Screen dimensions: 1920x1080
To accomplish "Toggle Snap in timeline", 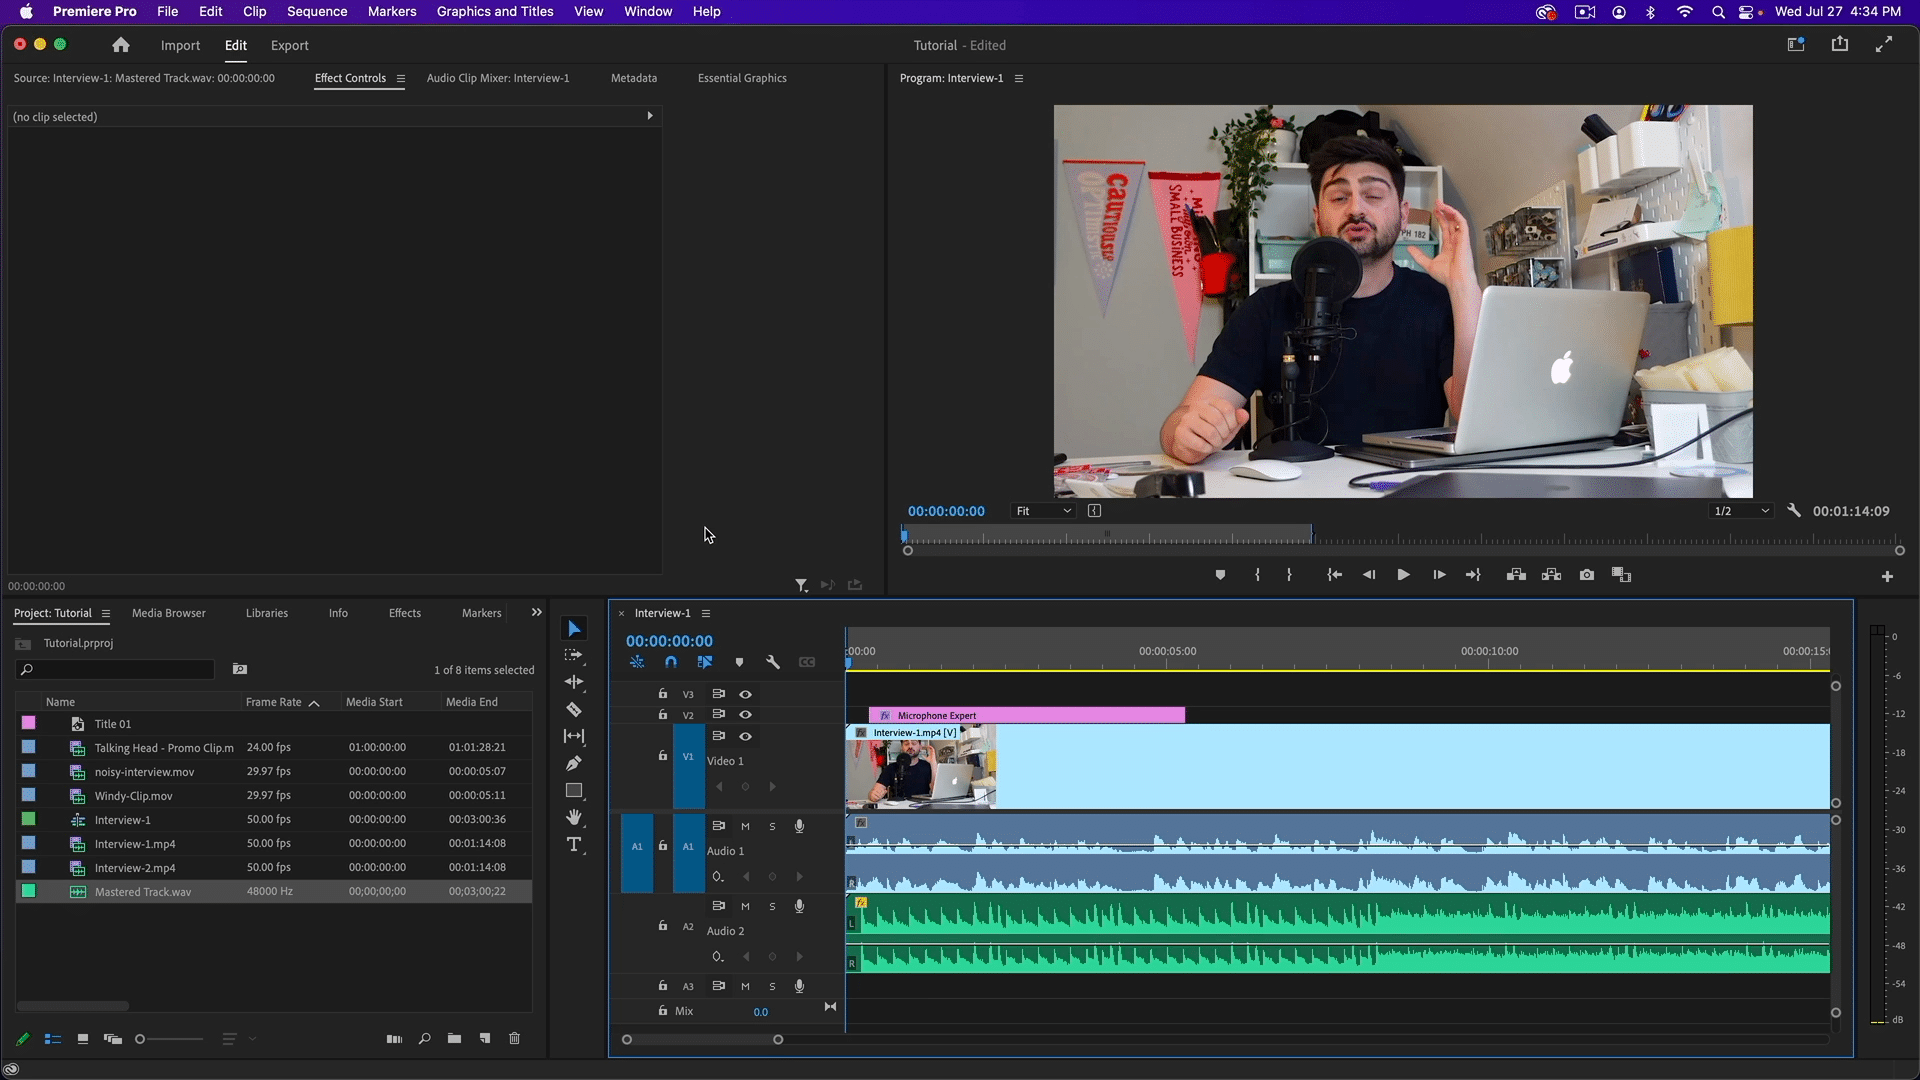I will [671, 662].
